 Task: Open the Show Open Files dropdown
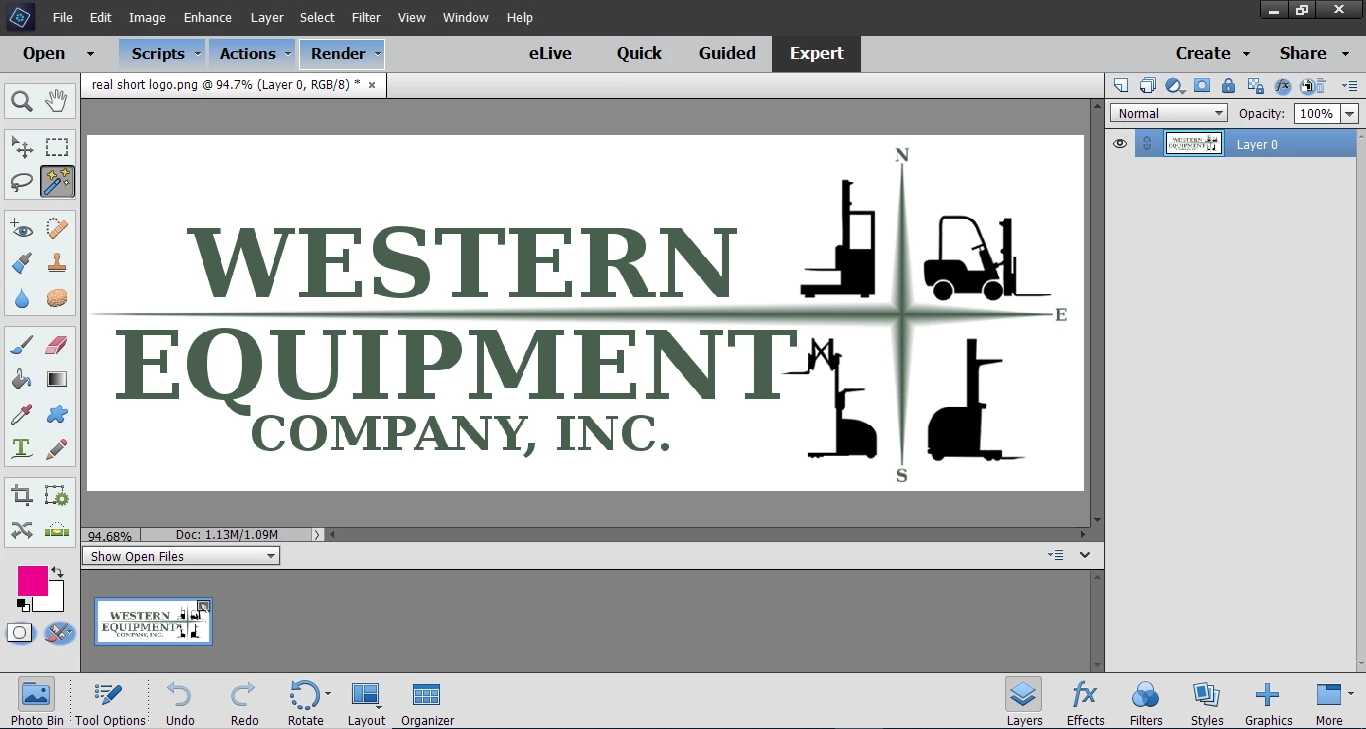coord(181,556)
